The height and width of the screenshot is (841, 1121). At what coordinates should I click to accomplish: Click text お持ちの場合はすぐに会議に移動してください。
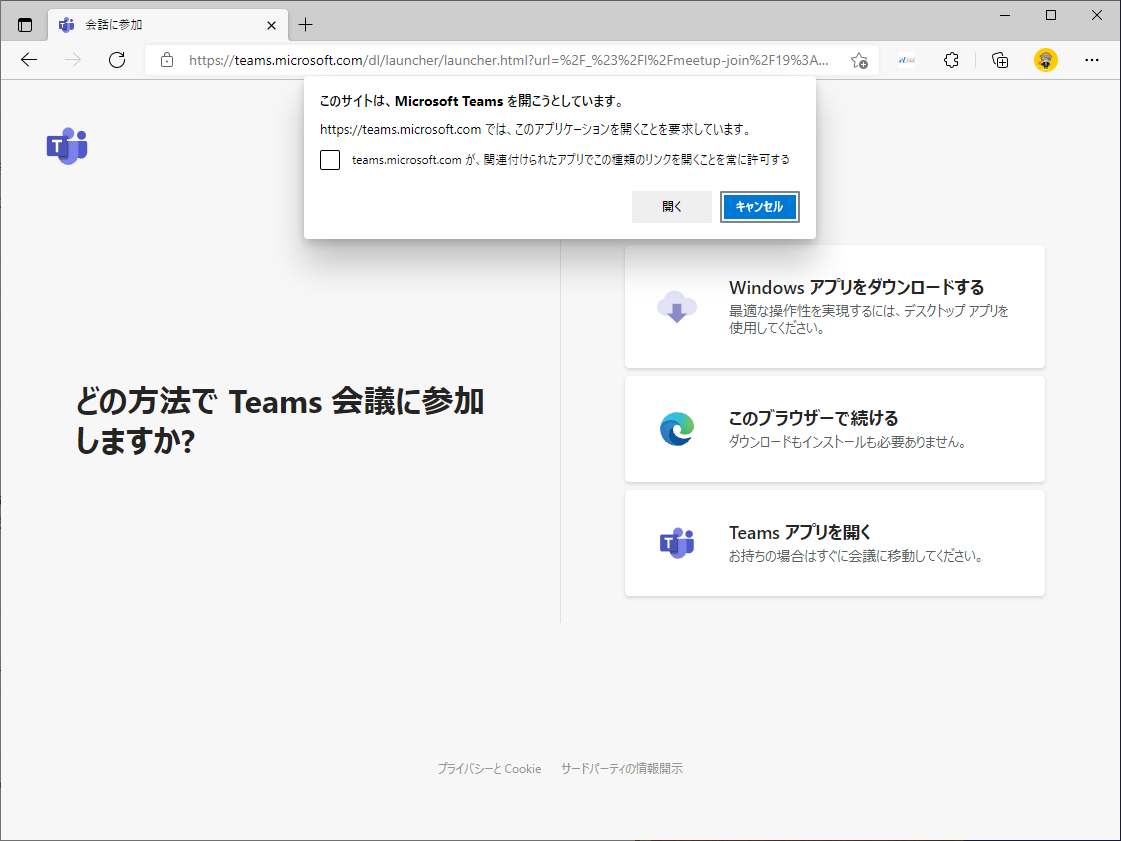[x=856, y=556]
